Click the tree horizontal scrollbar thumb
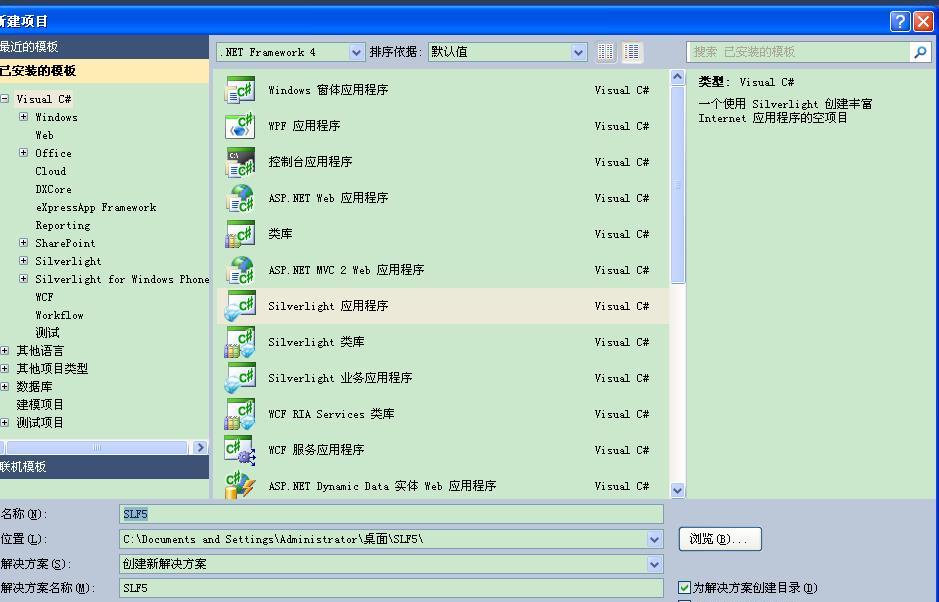 coord(96,447)
